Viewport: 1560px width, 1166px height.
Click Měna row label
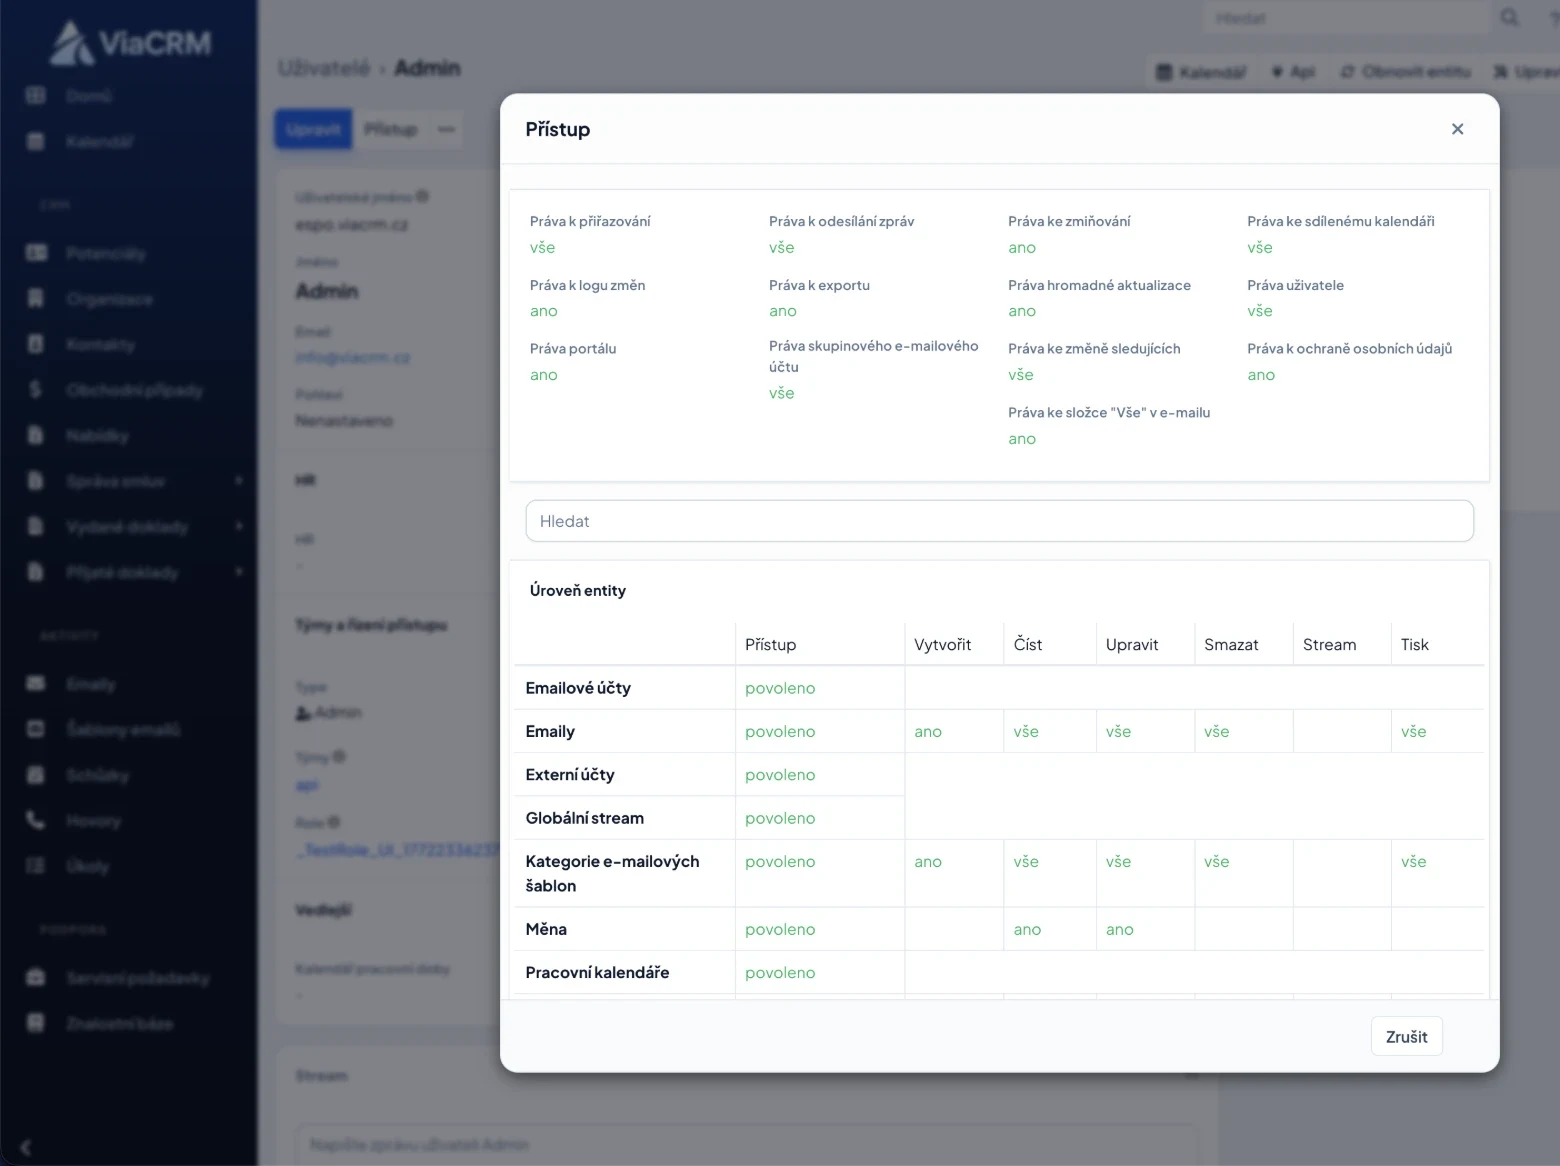(x=546, y=929)
